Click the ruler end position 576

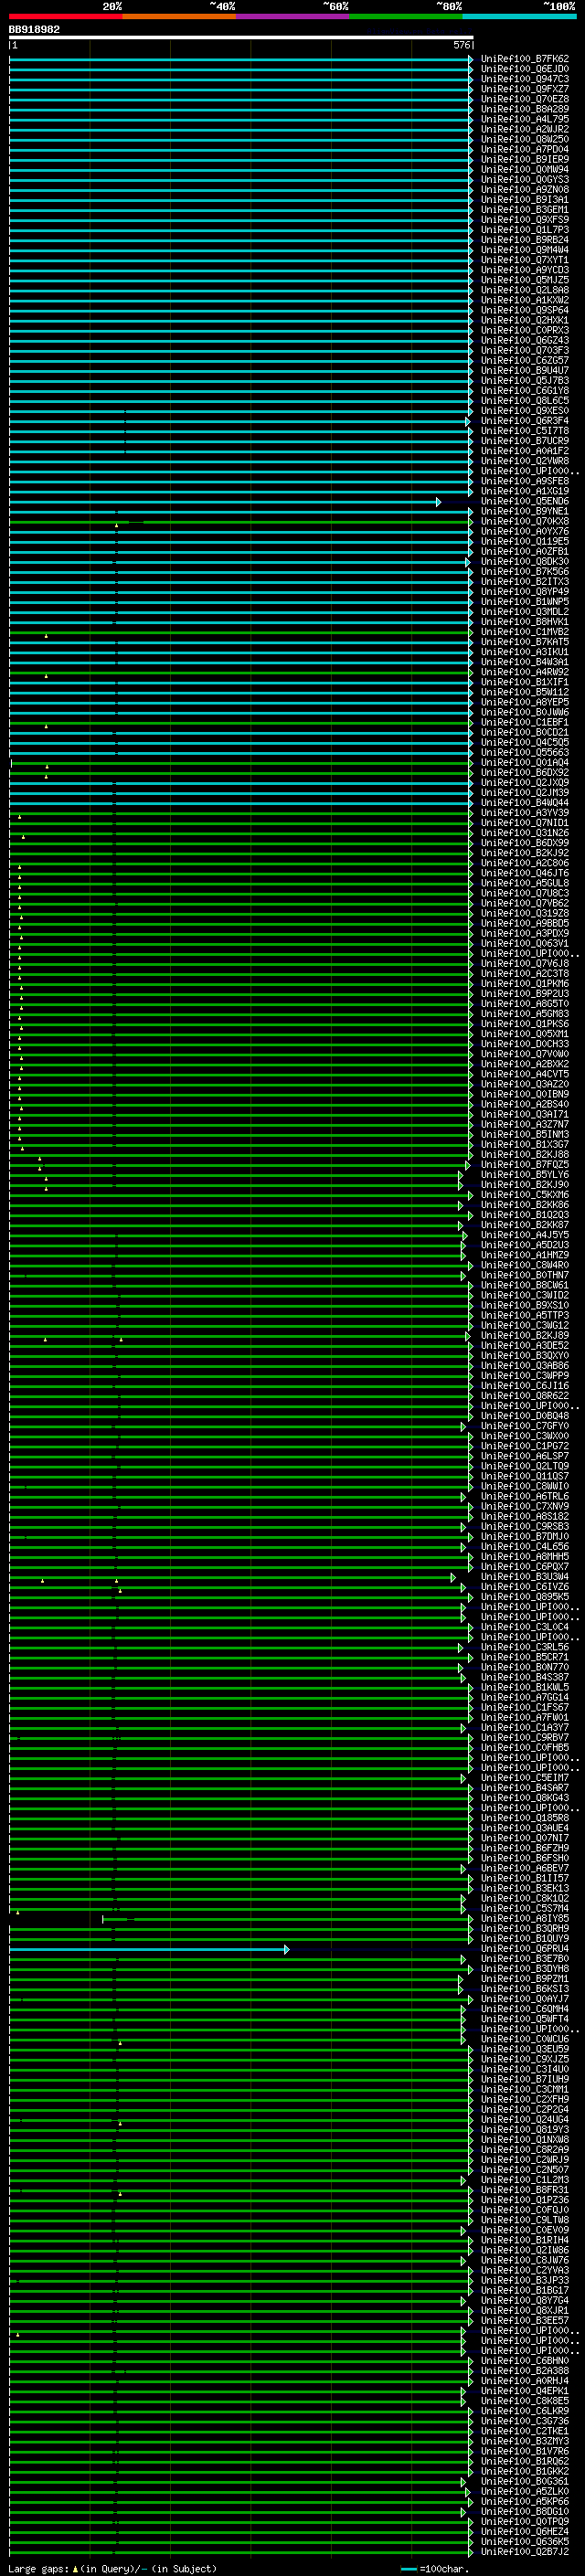point(462,45)
